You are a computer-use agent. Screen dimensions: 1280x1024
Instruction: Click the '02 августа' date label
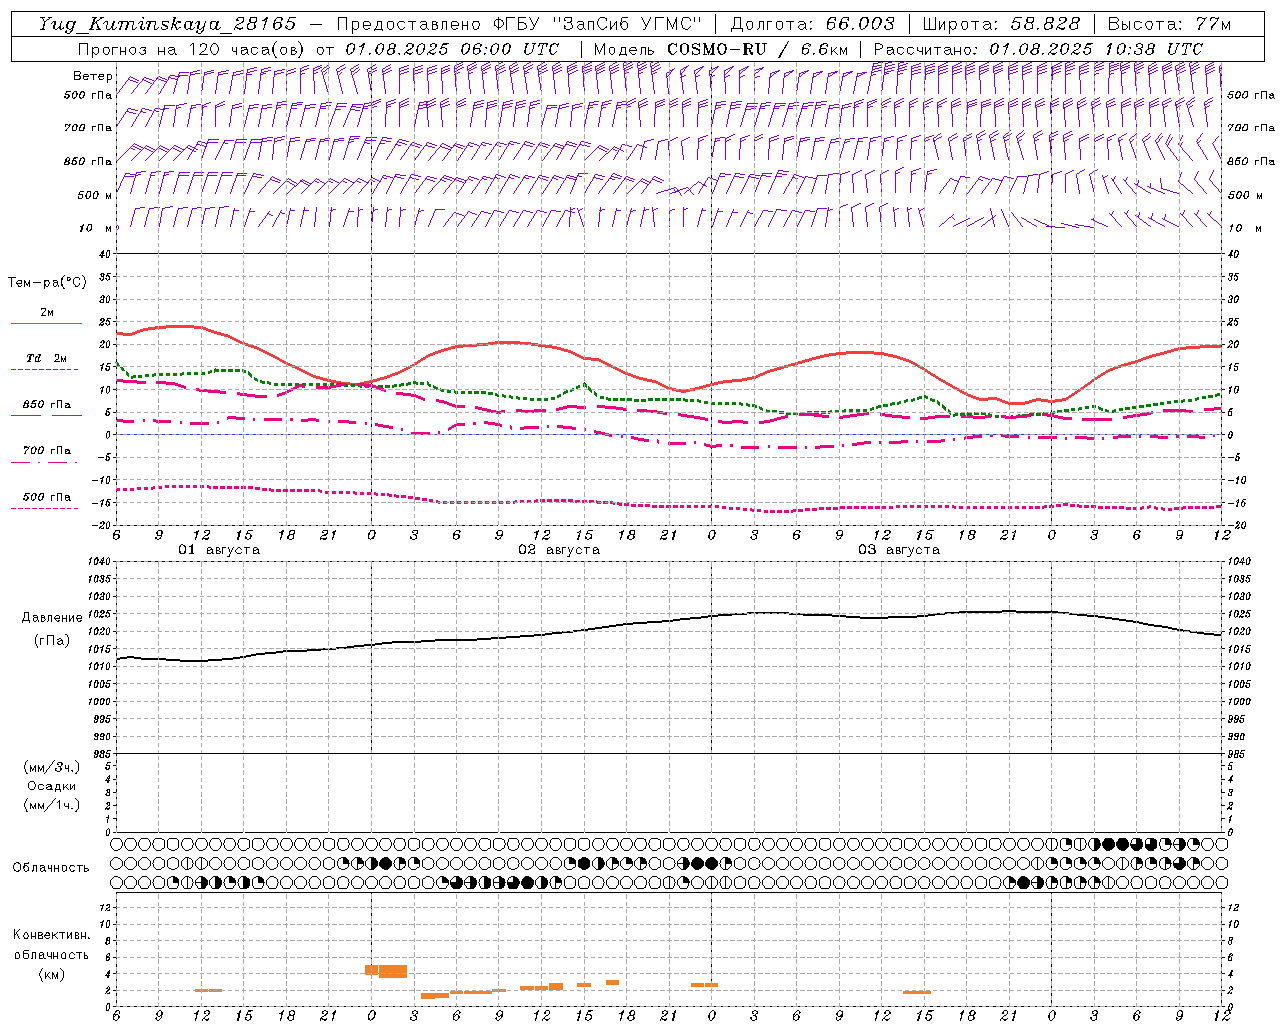click(559, 550)
